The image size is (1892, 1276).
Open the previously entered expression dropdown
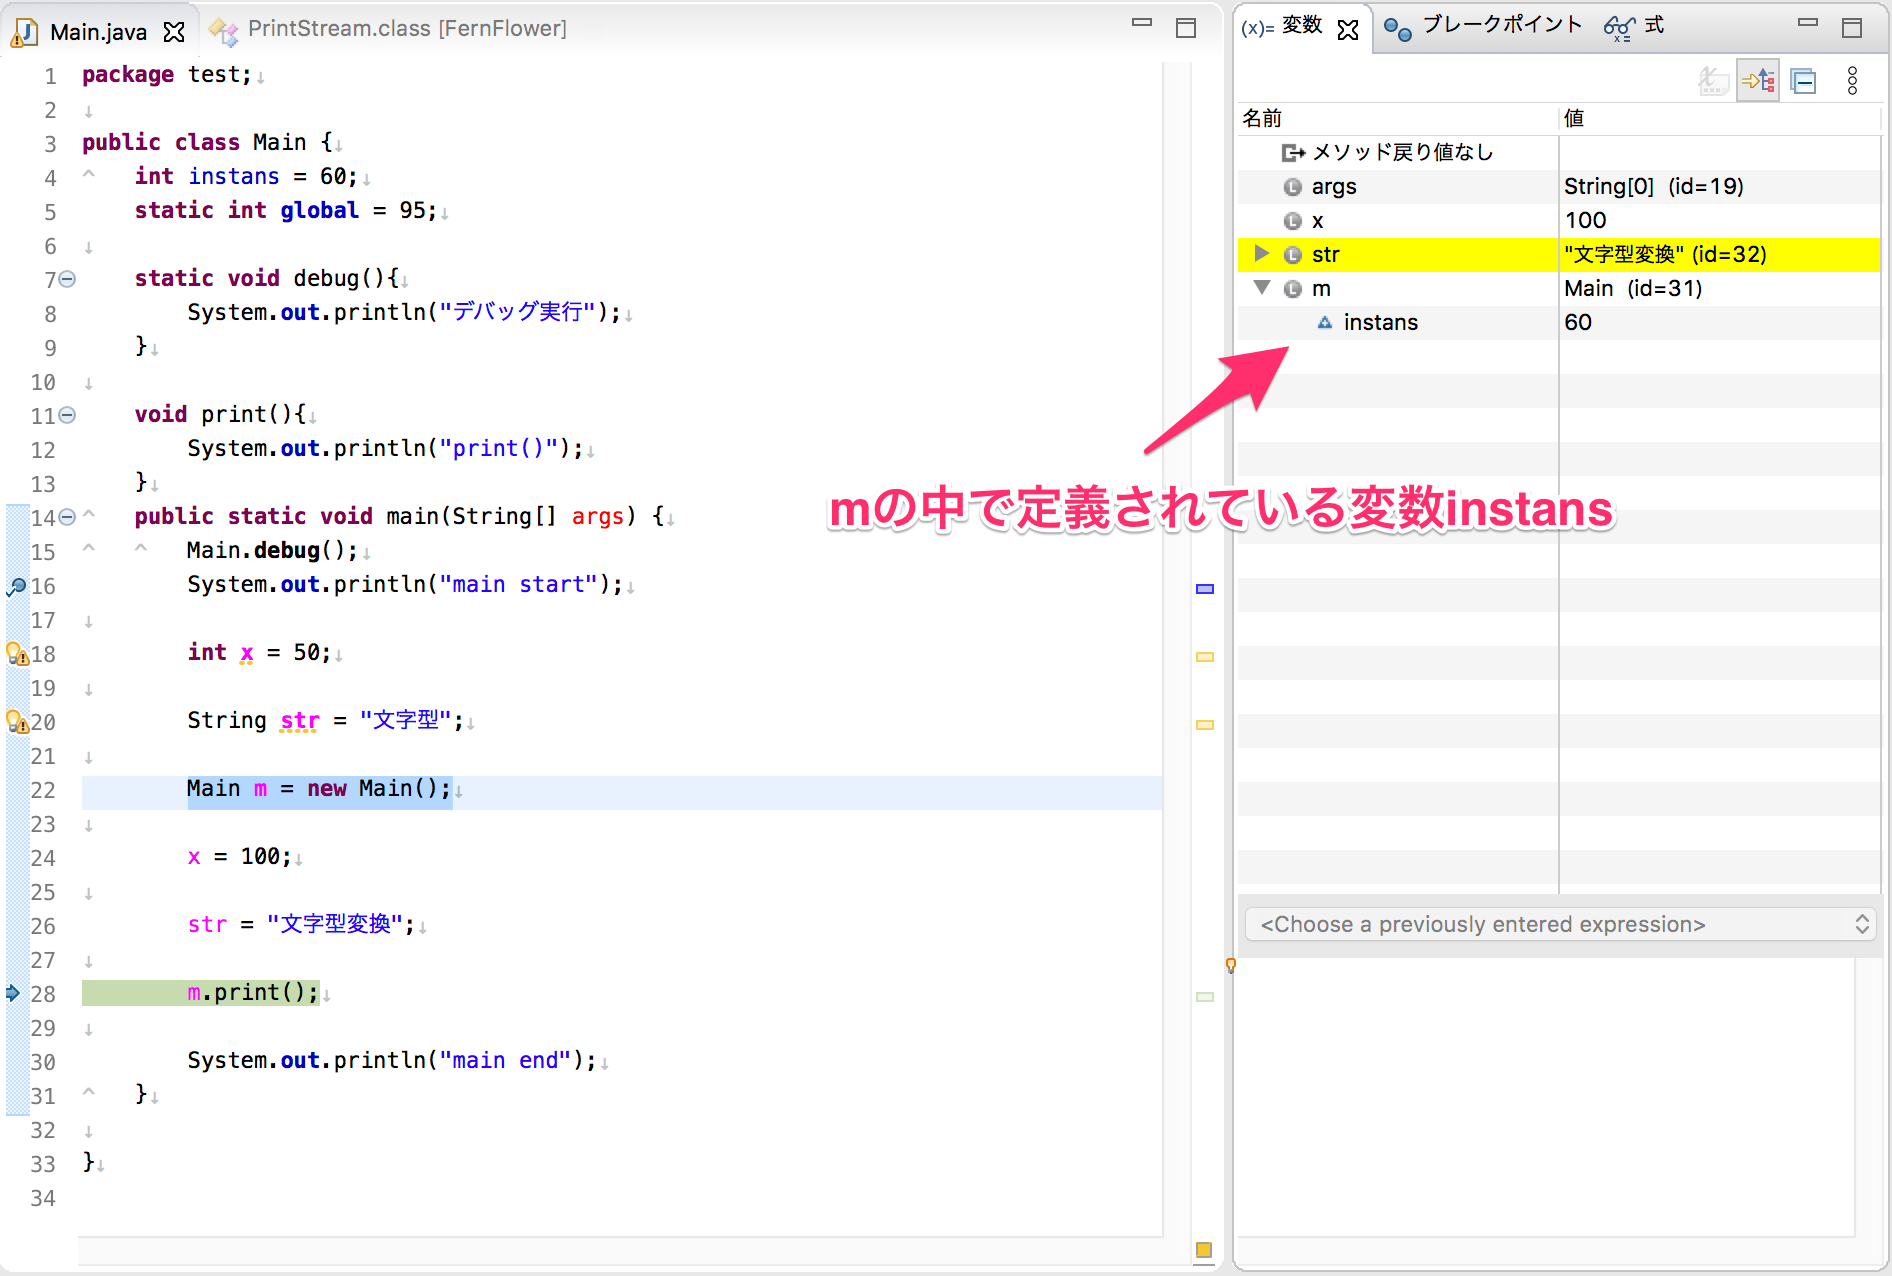tap(1560, 924)
